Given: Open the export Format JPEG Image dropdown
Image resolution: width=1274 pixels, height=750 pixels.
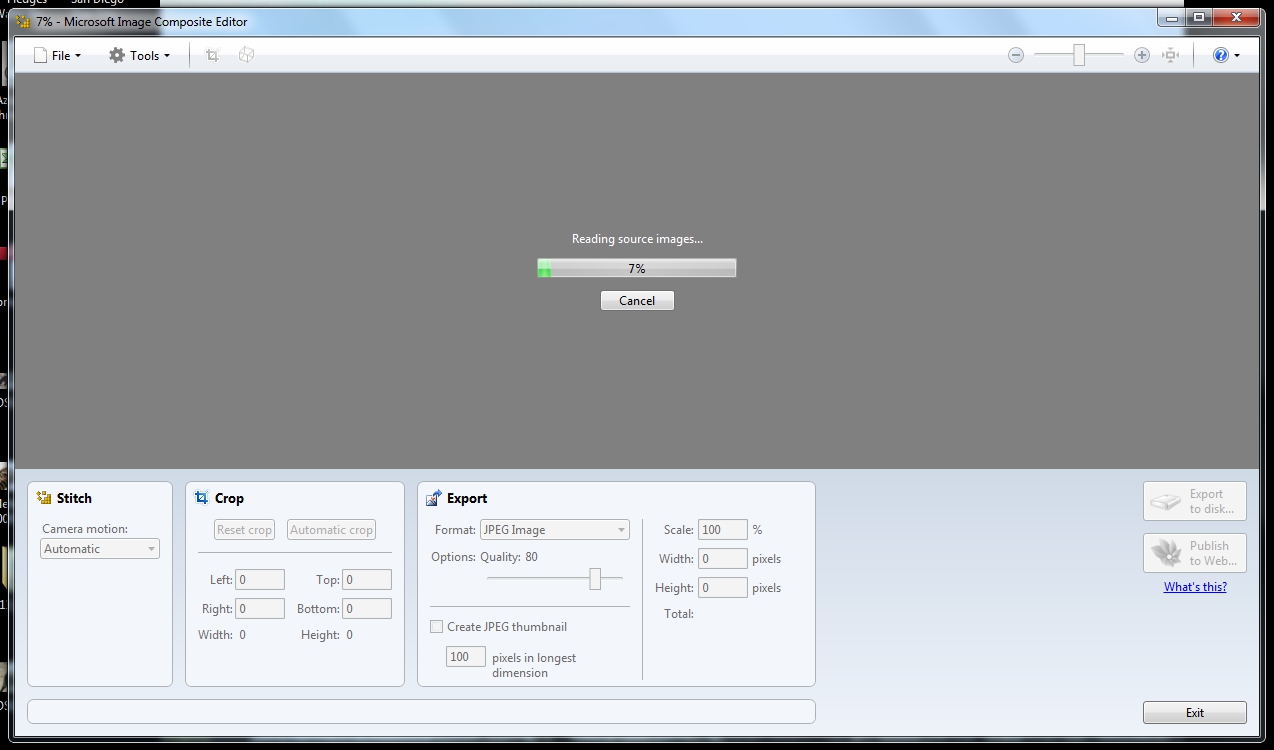Looking at the screenshot, I should click(x=554, y=530).
